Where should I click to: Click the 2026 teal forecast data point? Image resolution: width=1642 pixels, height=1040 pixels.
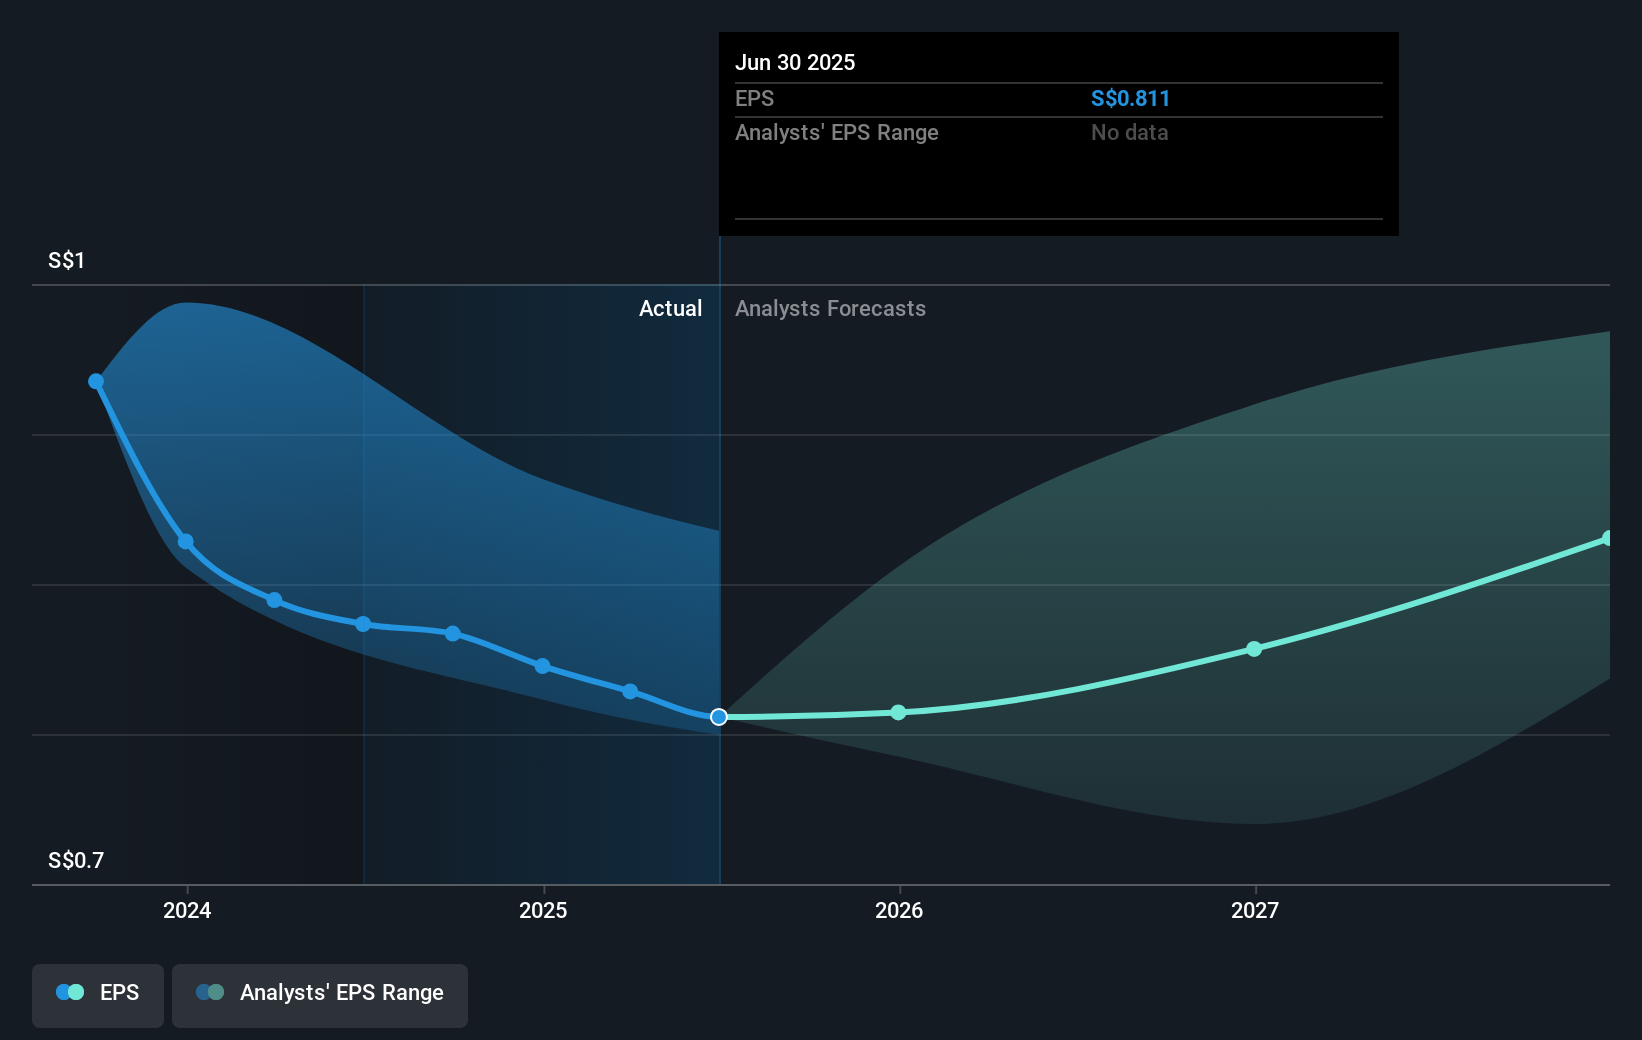tap(898, 712)
